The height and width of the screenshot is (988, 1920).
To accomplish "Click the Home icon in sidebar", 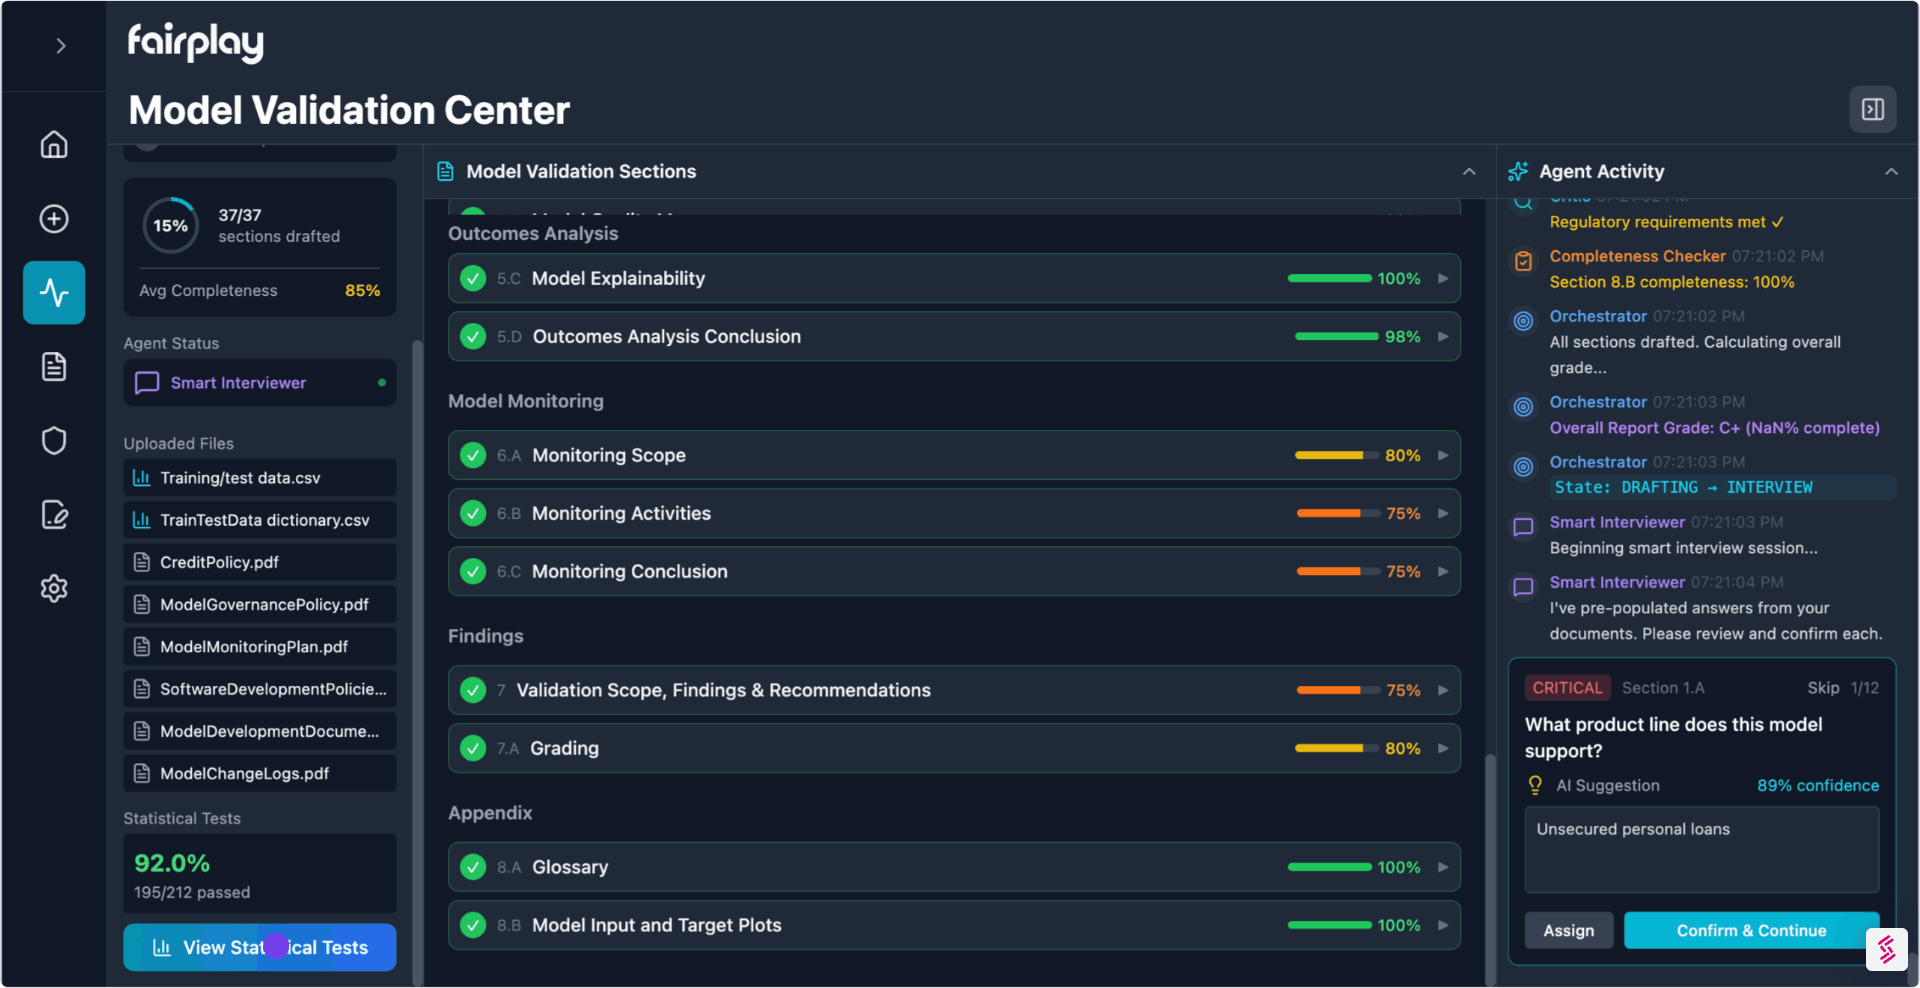I will 54,145.
